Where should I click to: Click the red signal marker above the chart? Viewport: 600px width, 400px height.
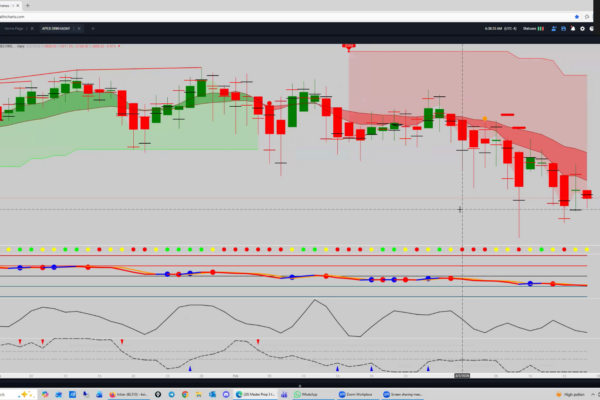tap(349, 46)
